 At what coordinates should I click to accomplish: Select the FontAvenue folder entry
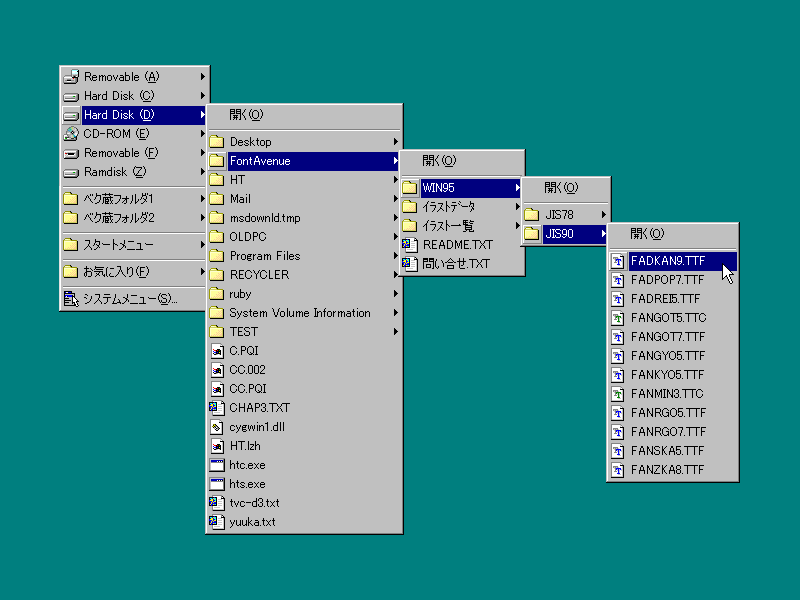(305, 161)
